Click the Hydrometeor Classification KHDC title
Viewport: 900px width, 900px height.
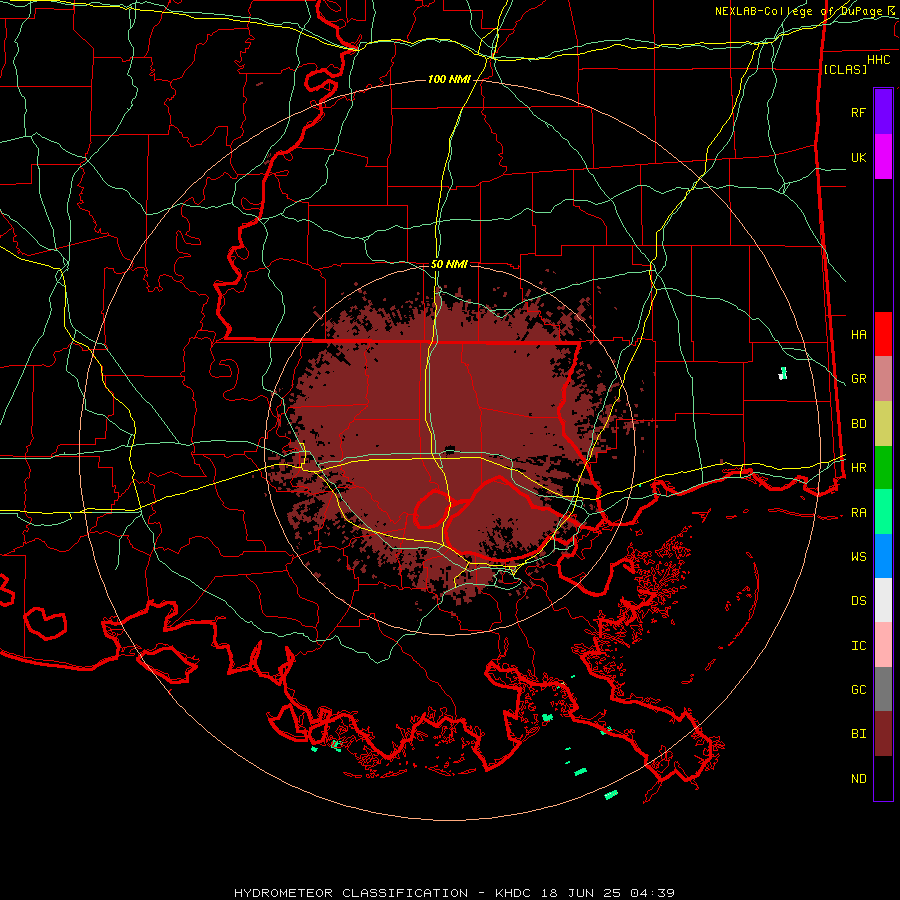coord(454,893)
